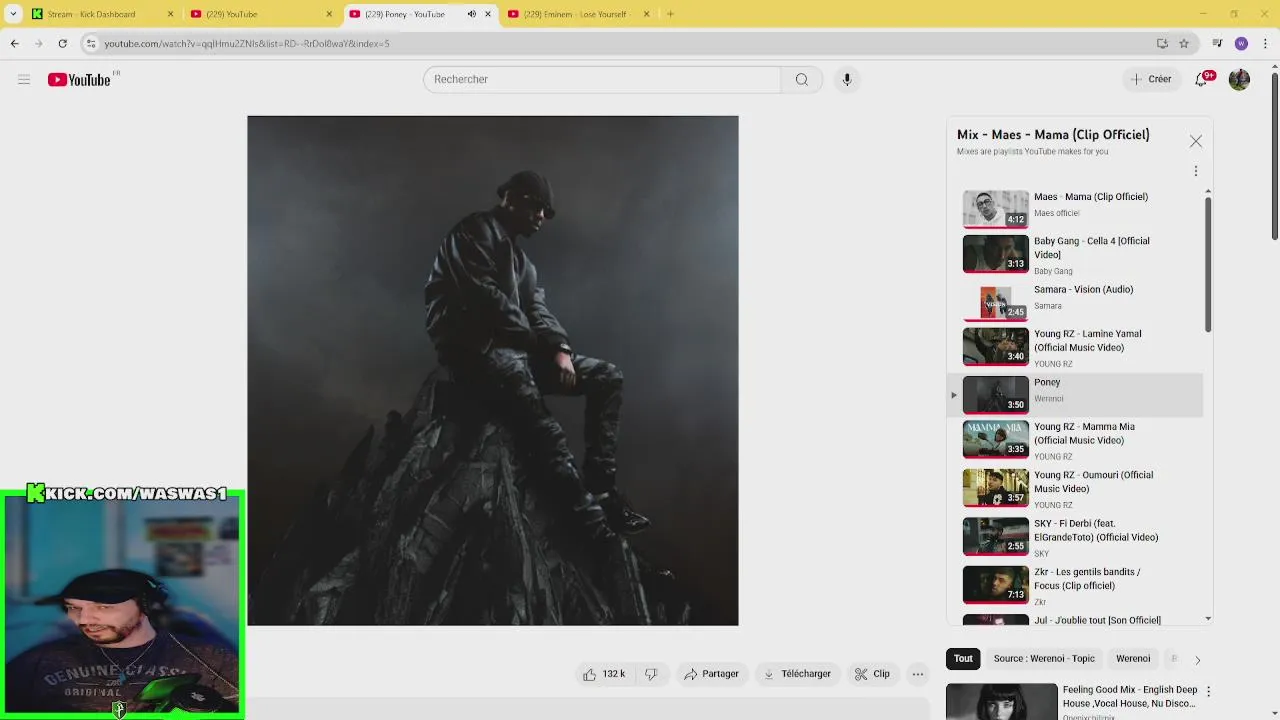The width and height of the screenshot is (1280, 720).
Task: Click the playlist panel scrollbar
Action: [x=1208, y=265]
